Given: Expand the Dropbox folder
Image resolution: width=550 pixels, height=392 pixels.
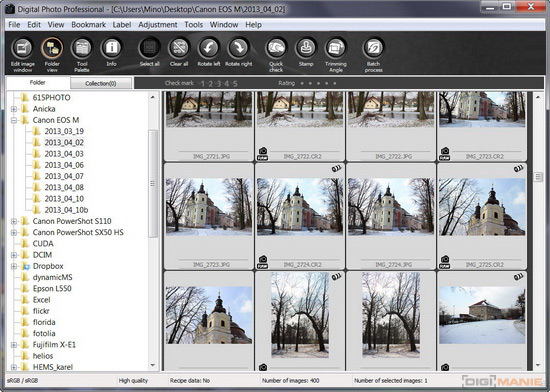Looking at the screenshot, I should click(14, 266).
